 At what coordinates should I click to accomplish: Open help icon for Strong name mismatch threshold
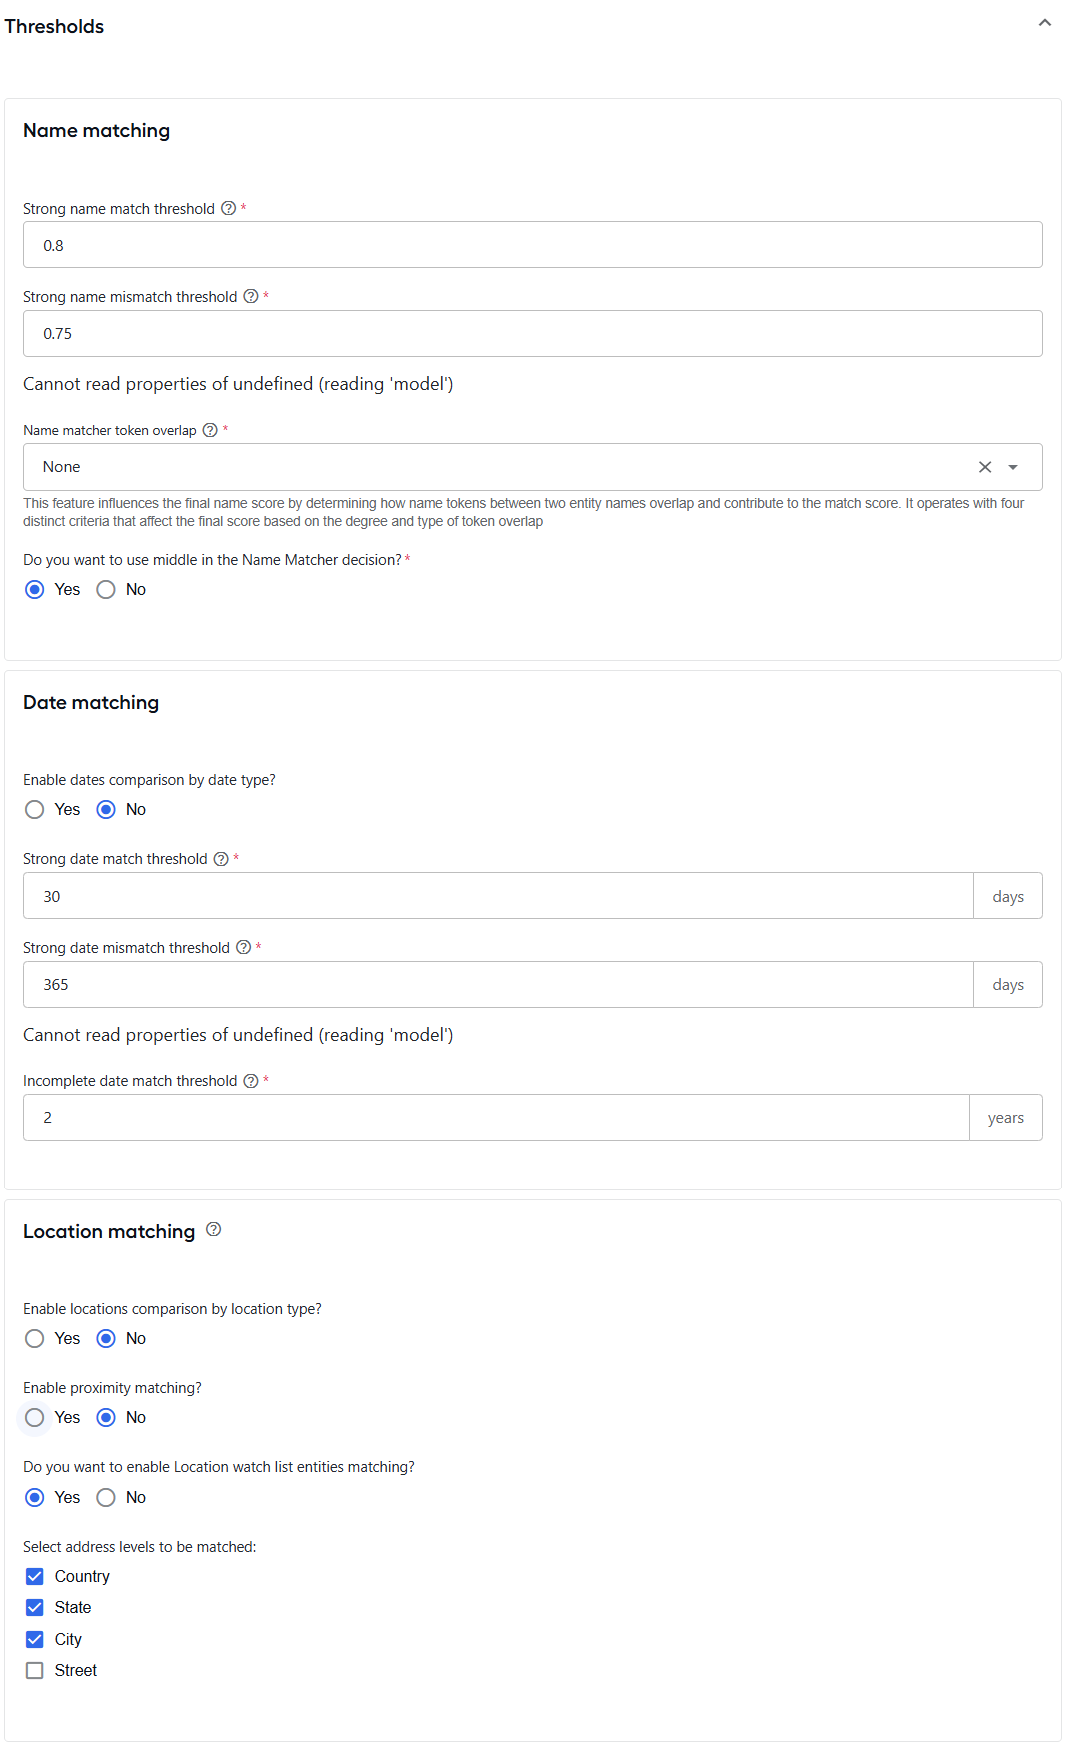(x=251, y=296)
